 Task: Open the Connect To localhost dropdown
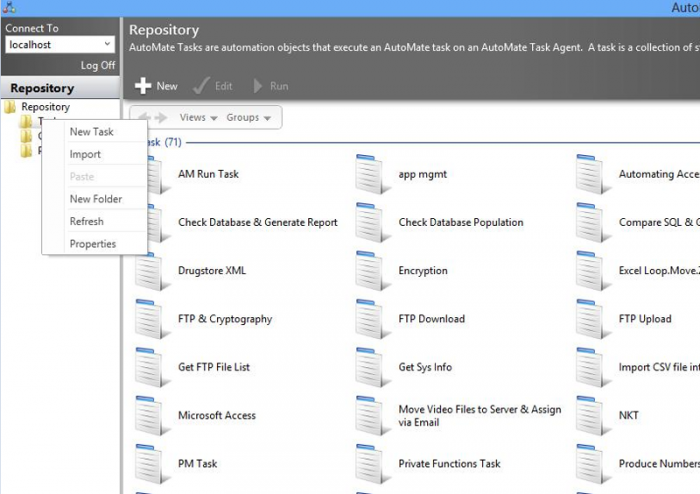pyautogui.click(x=107, y=44)
